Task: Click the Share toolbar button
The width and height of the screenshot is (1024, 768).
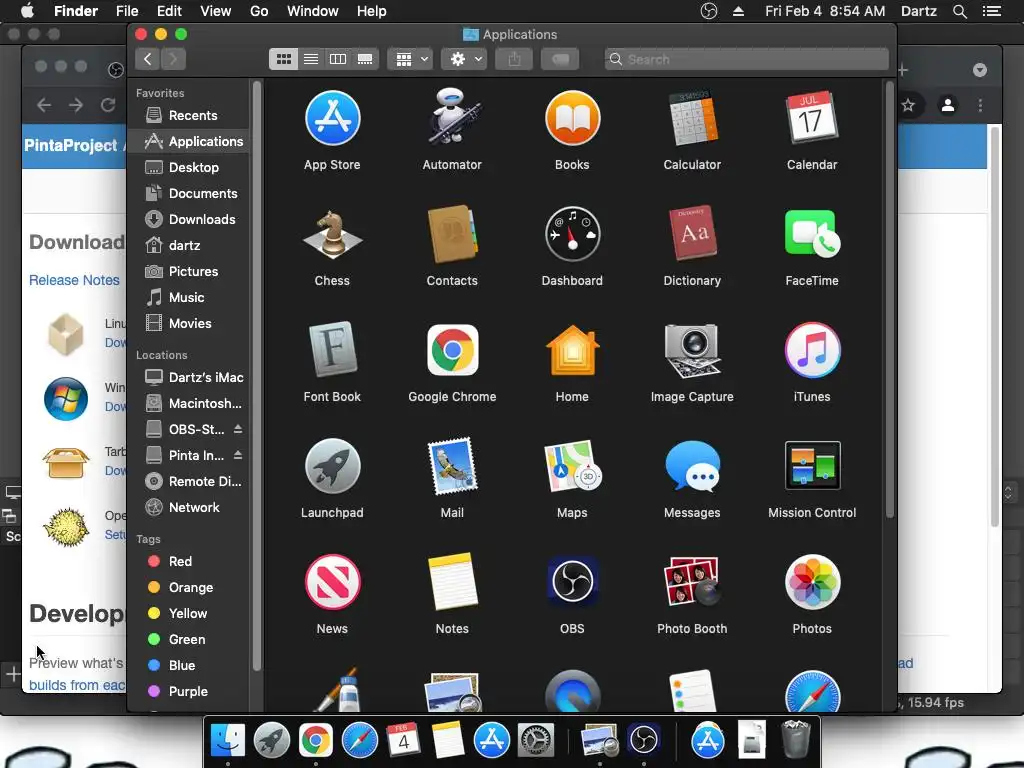Action: [x=515, y=59]
